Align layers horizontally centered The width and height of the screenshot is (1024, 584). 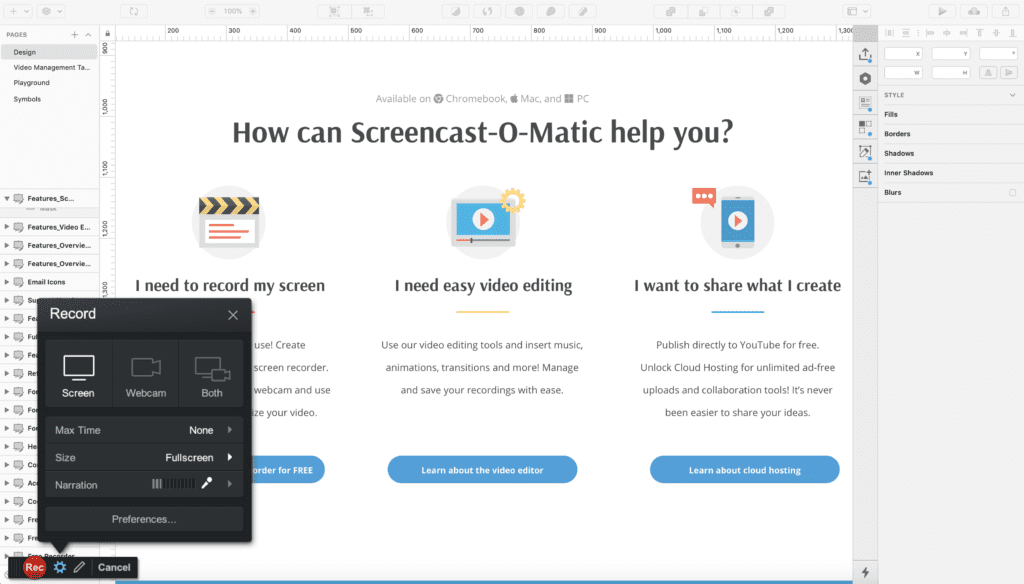point(946,33)
